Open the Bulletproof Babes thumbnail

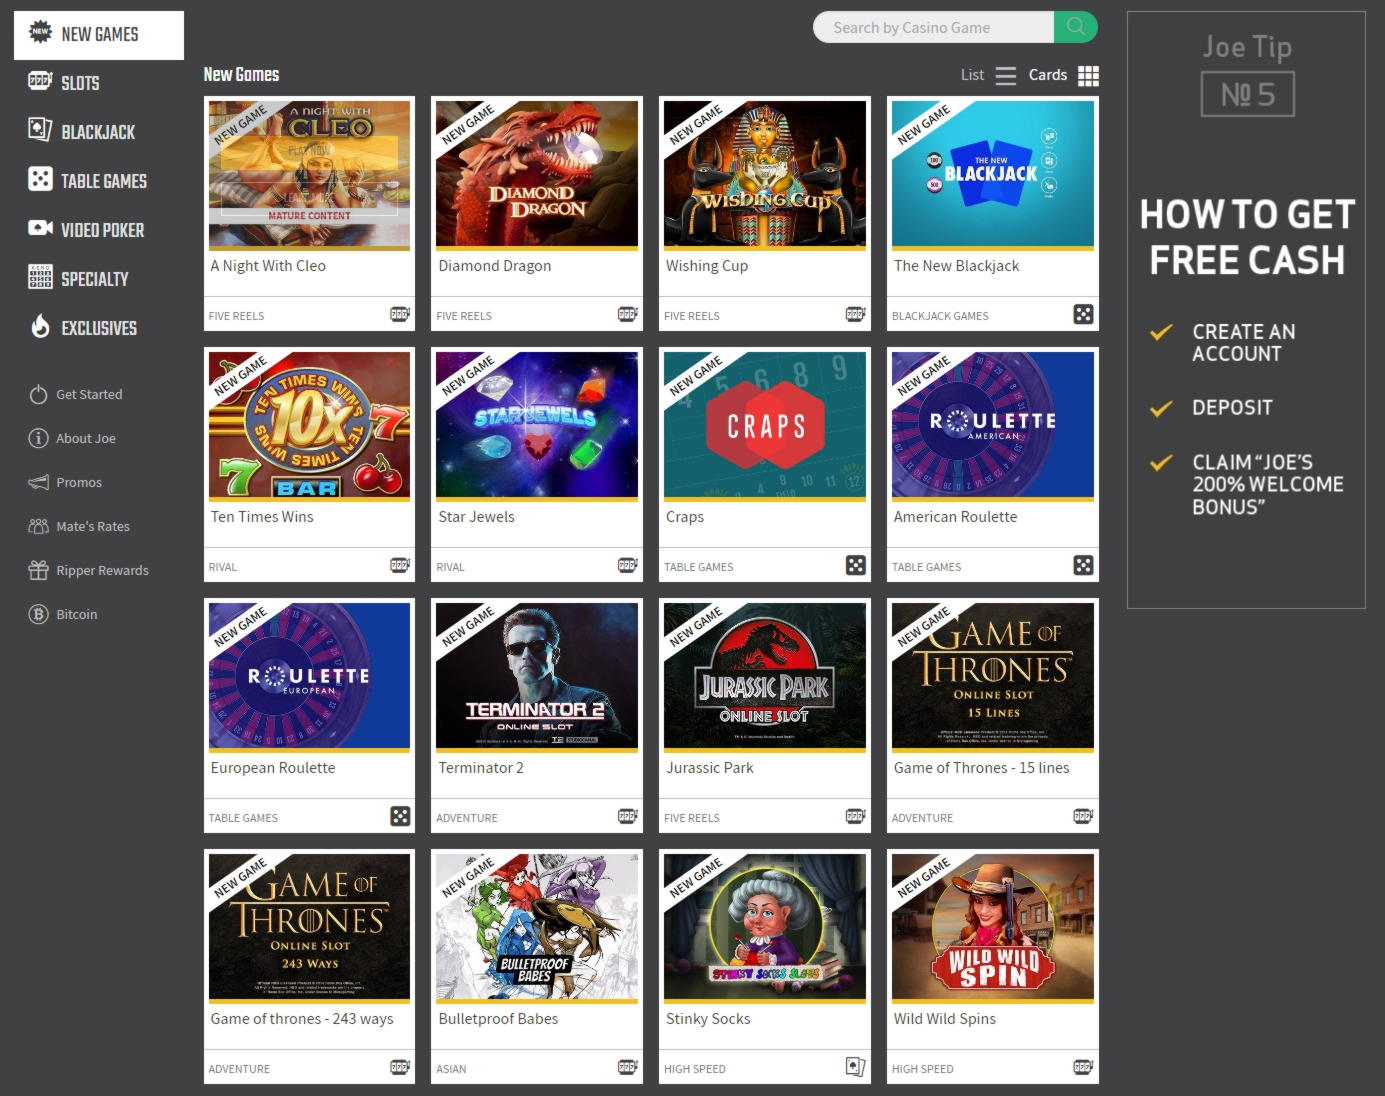tap(537, 927)
